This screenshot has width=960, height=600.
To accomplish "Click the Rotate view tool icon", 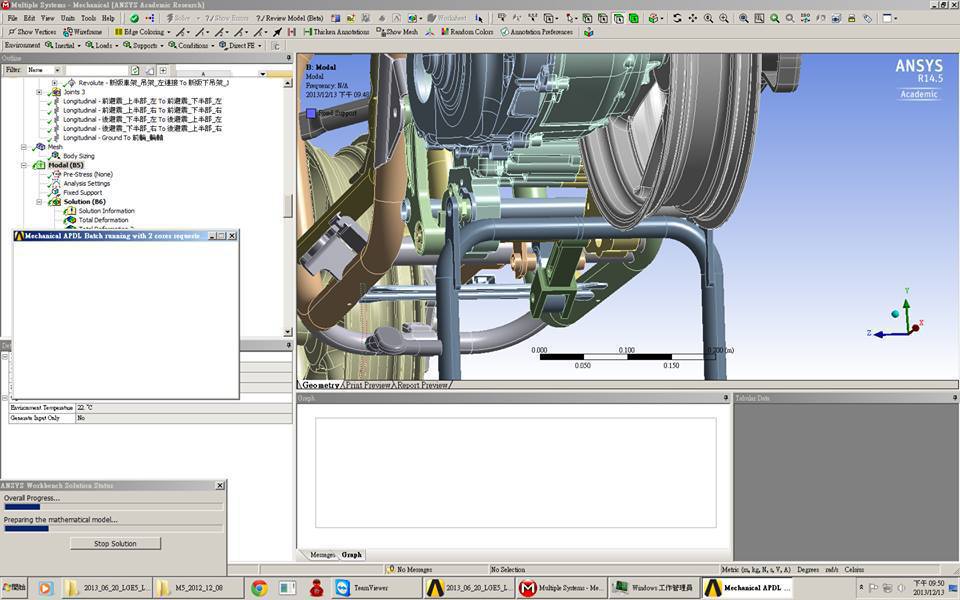I will [x=677, y=18].
